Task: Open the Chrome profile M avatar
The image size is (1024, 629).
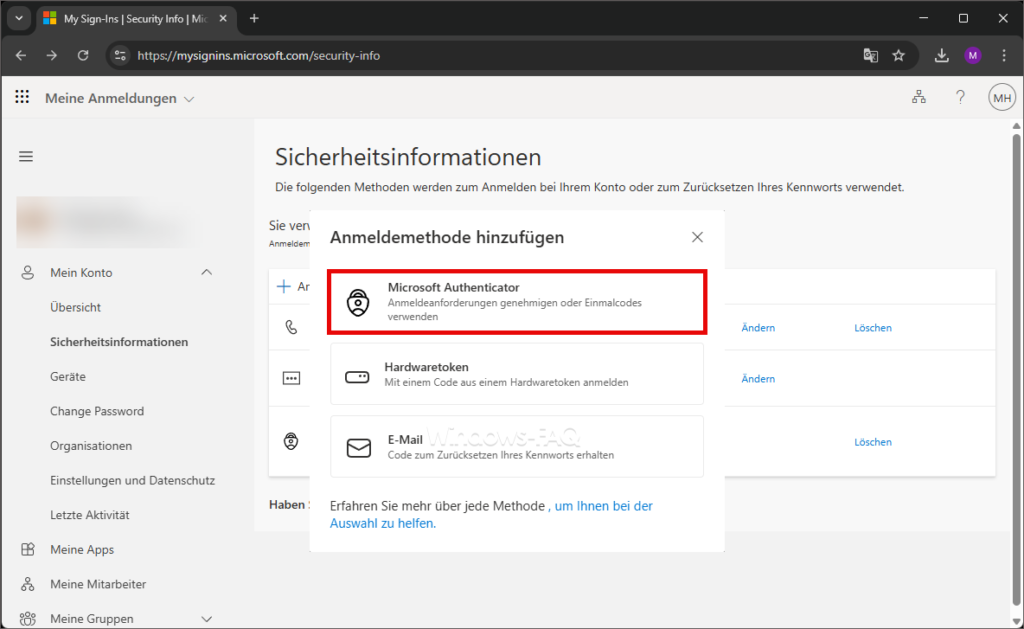Action: click(973, 56)
